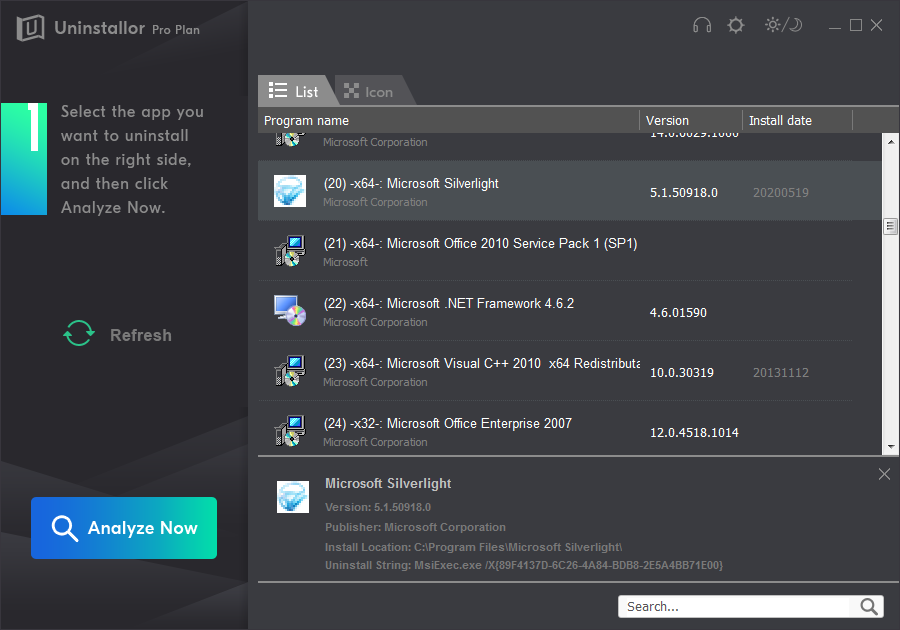The image size is (900, 630).
Task: Click the Uninstall String text in details
Action: 523,565
